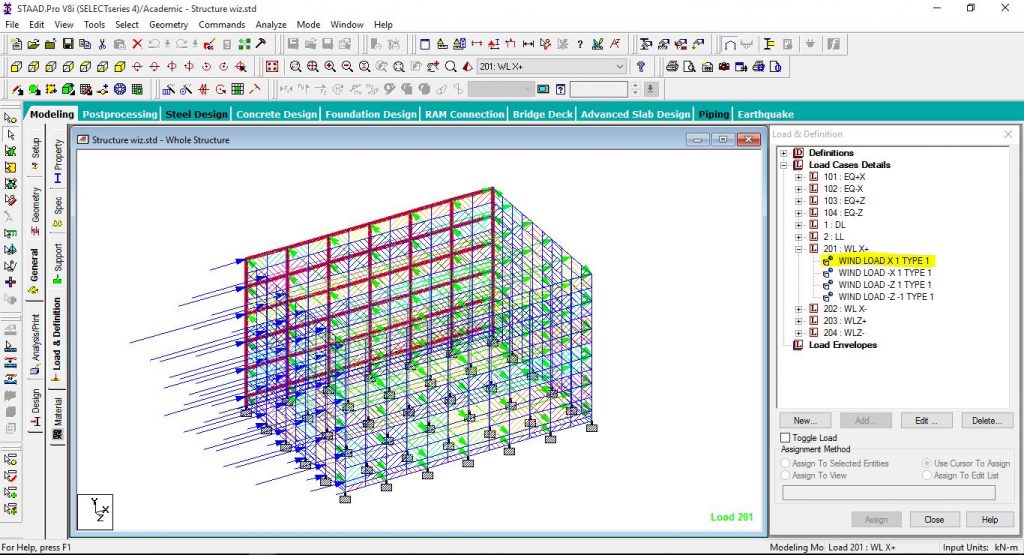Click the Print Preview icon

pos(689,67)
